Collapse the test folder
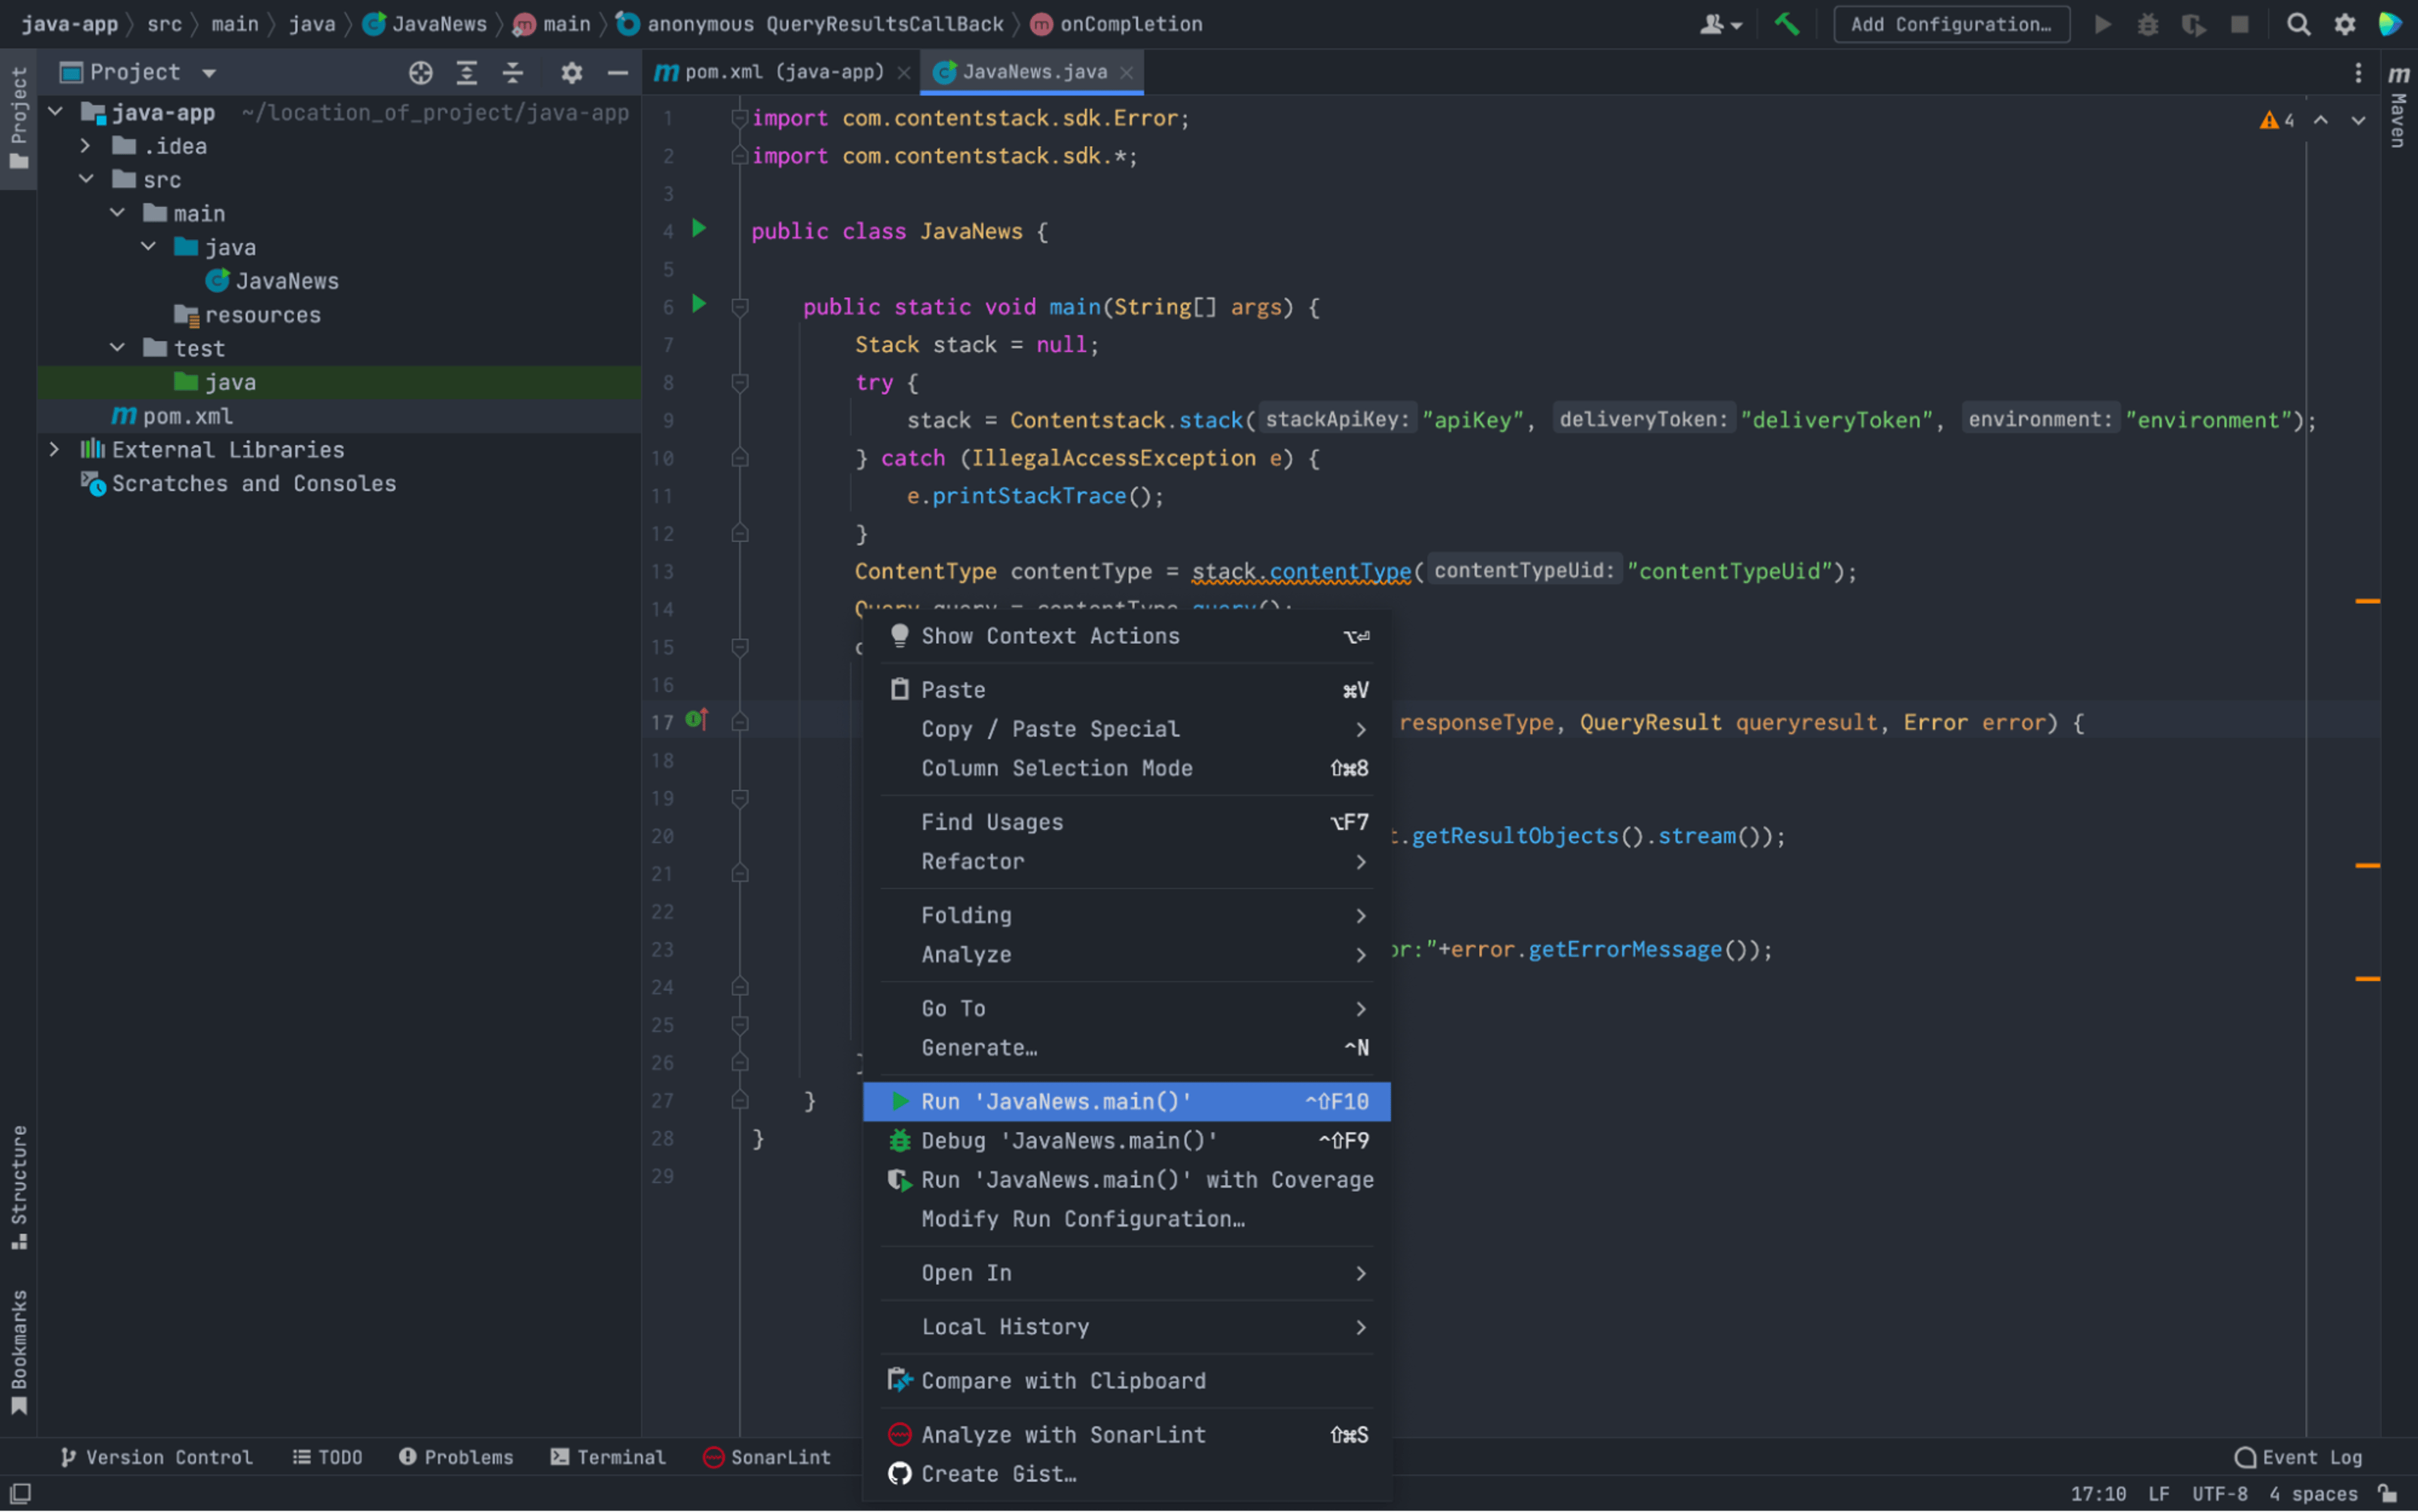Image resolution: width=2418 pixels, height=1512 pixels. pos(118,347)
